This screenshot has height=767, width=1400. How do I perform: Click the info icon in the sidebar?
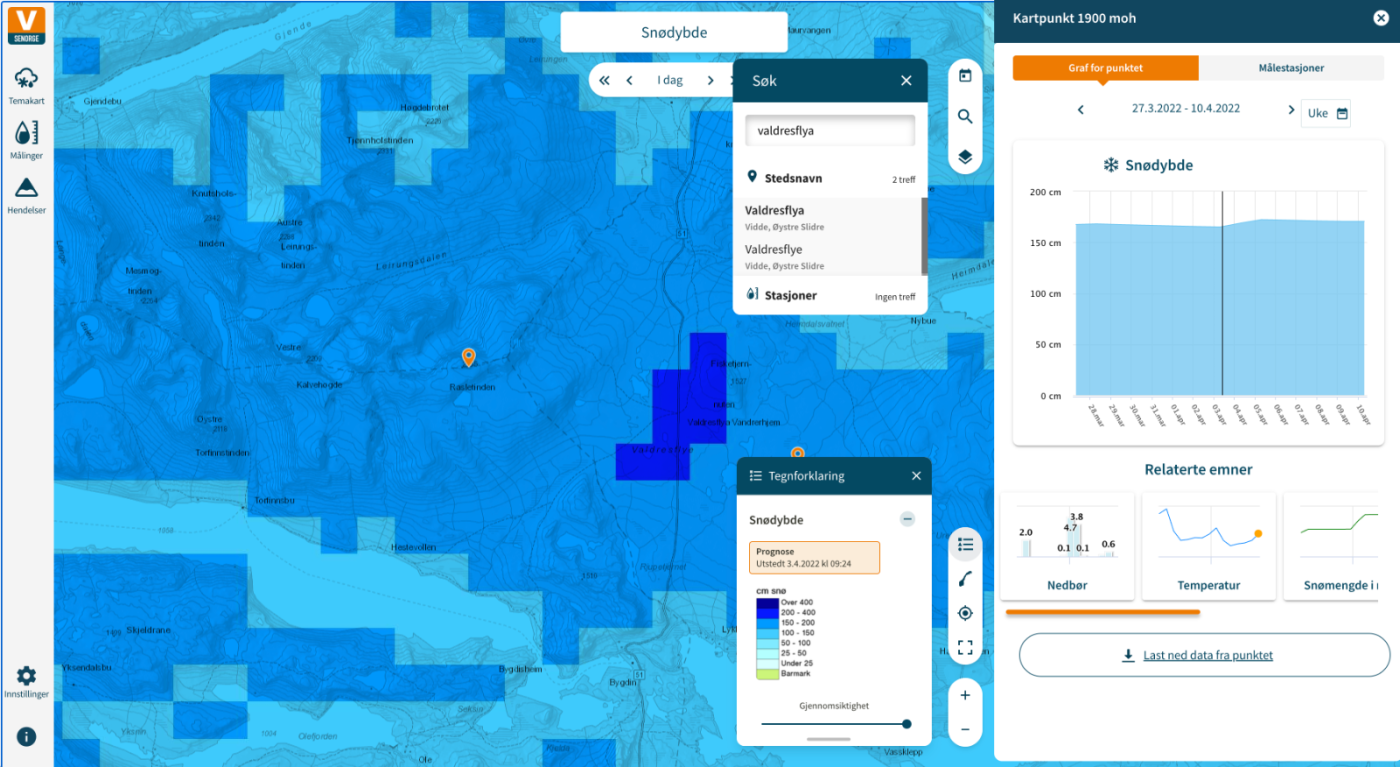(26, 736)
